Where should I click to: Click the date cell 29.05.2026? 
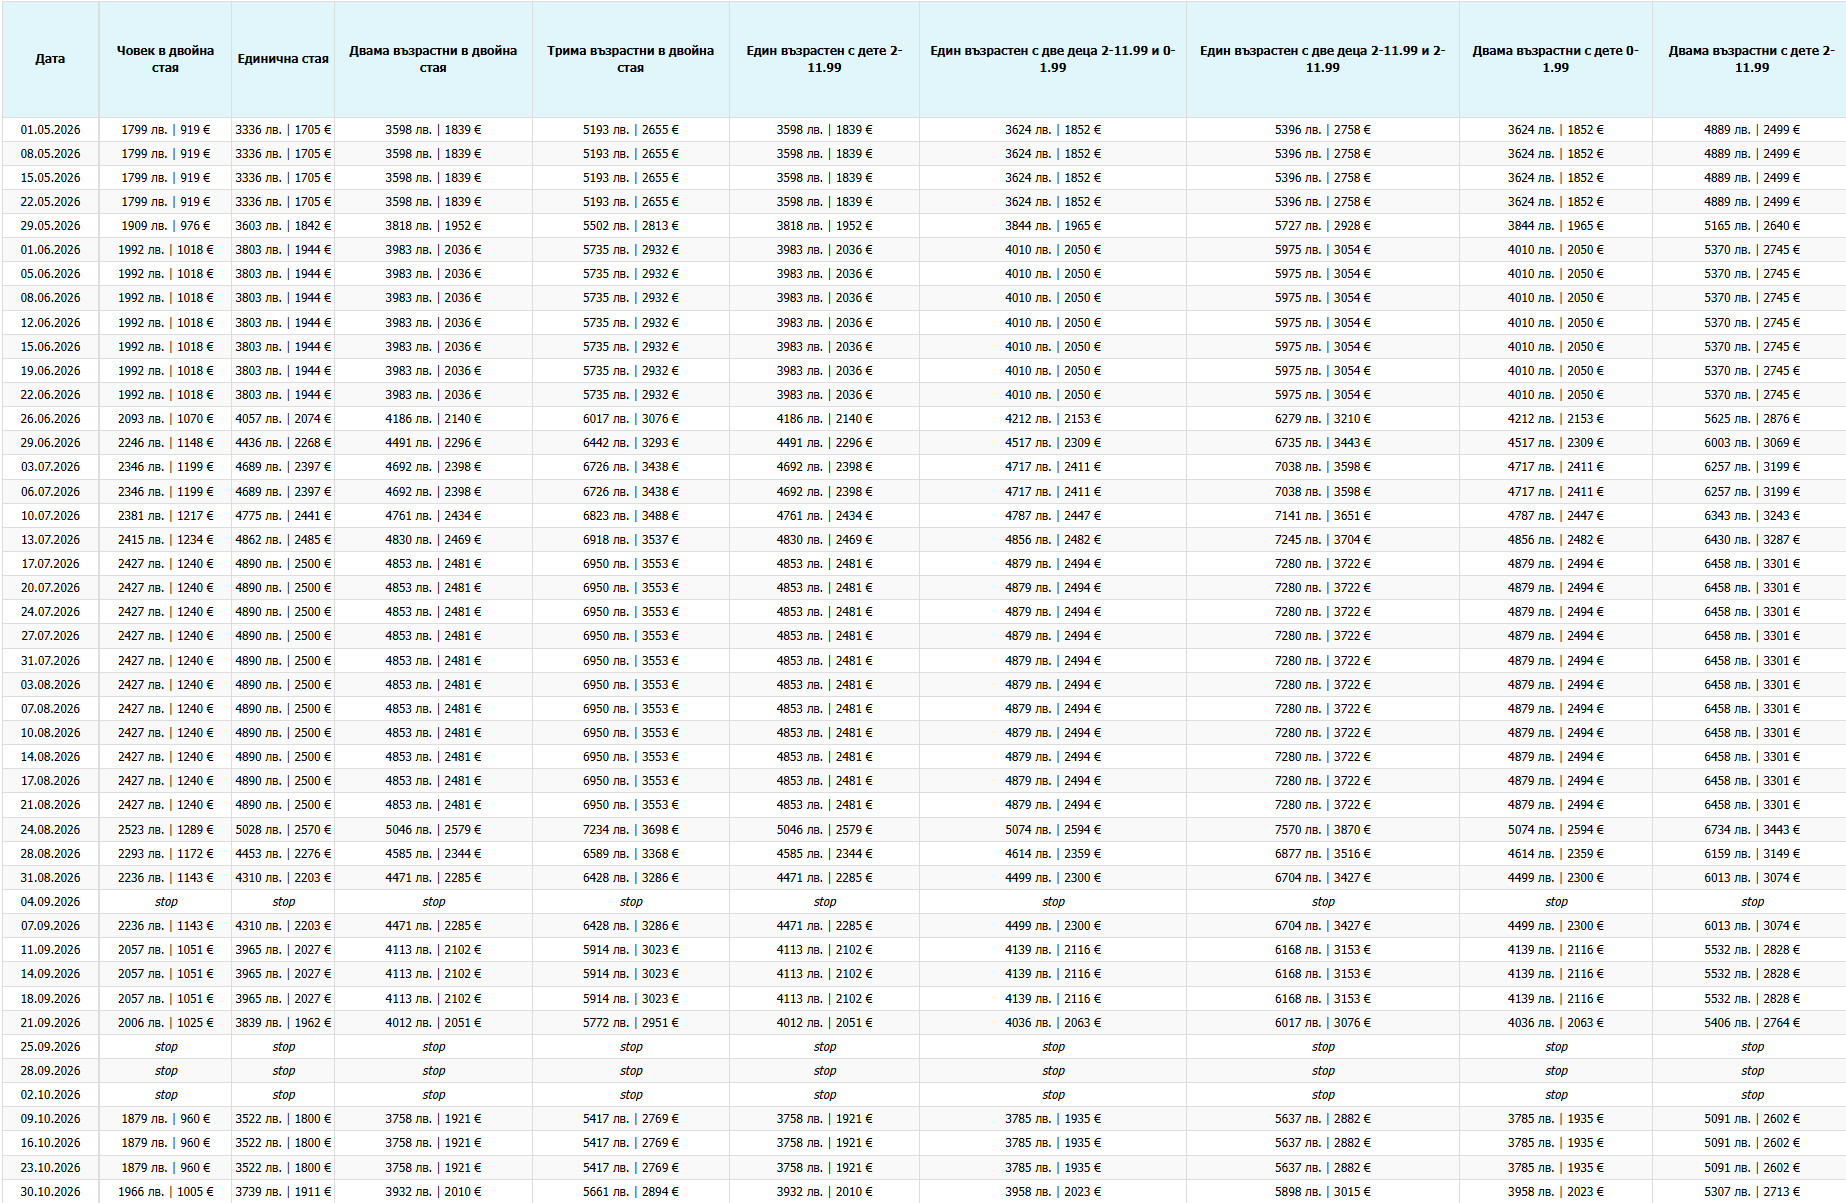(x=50, y=226)
